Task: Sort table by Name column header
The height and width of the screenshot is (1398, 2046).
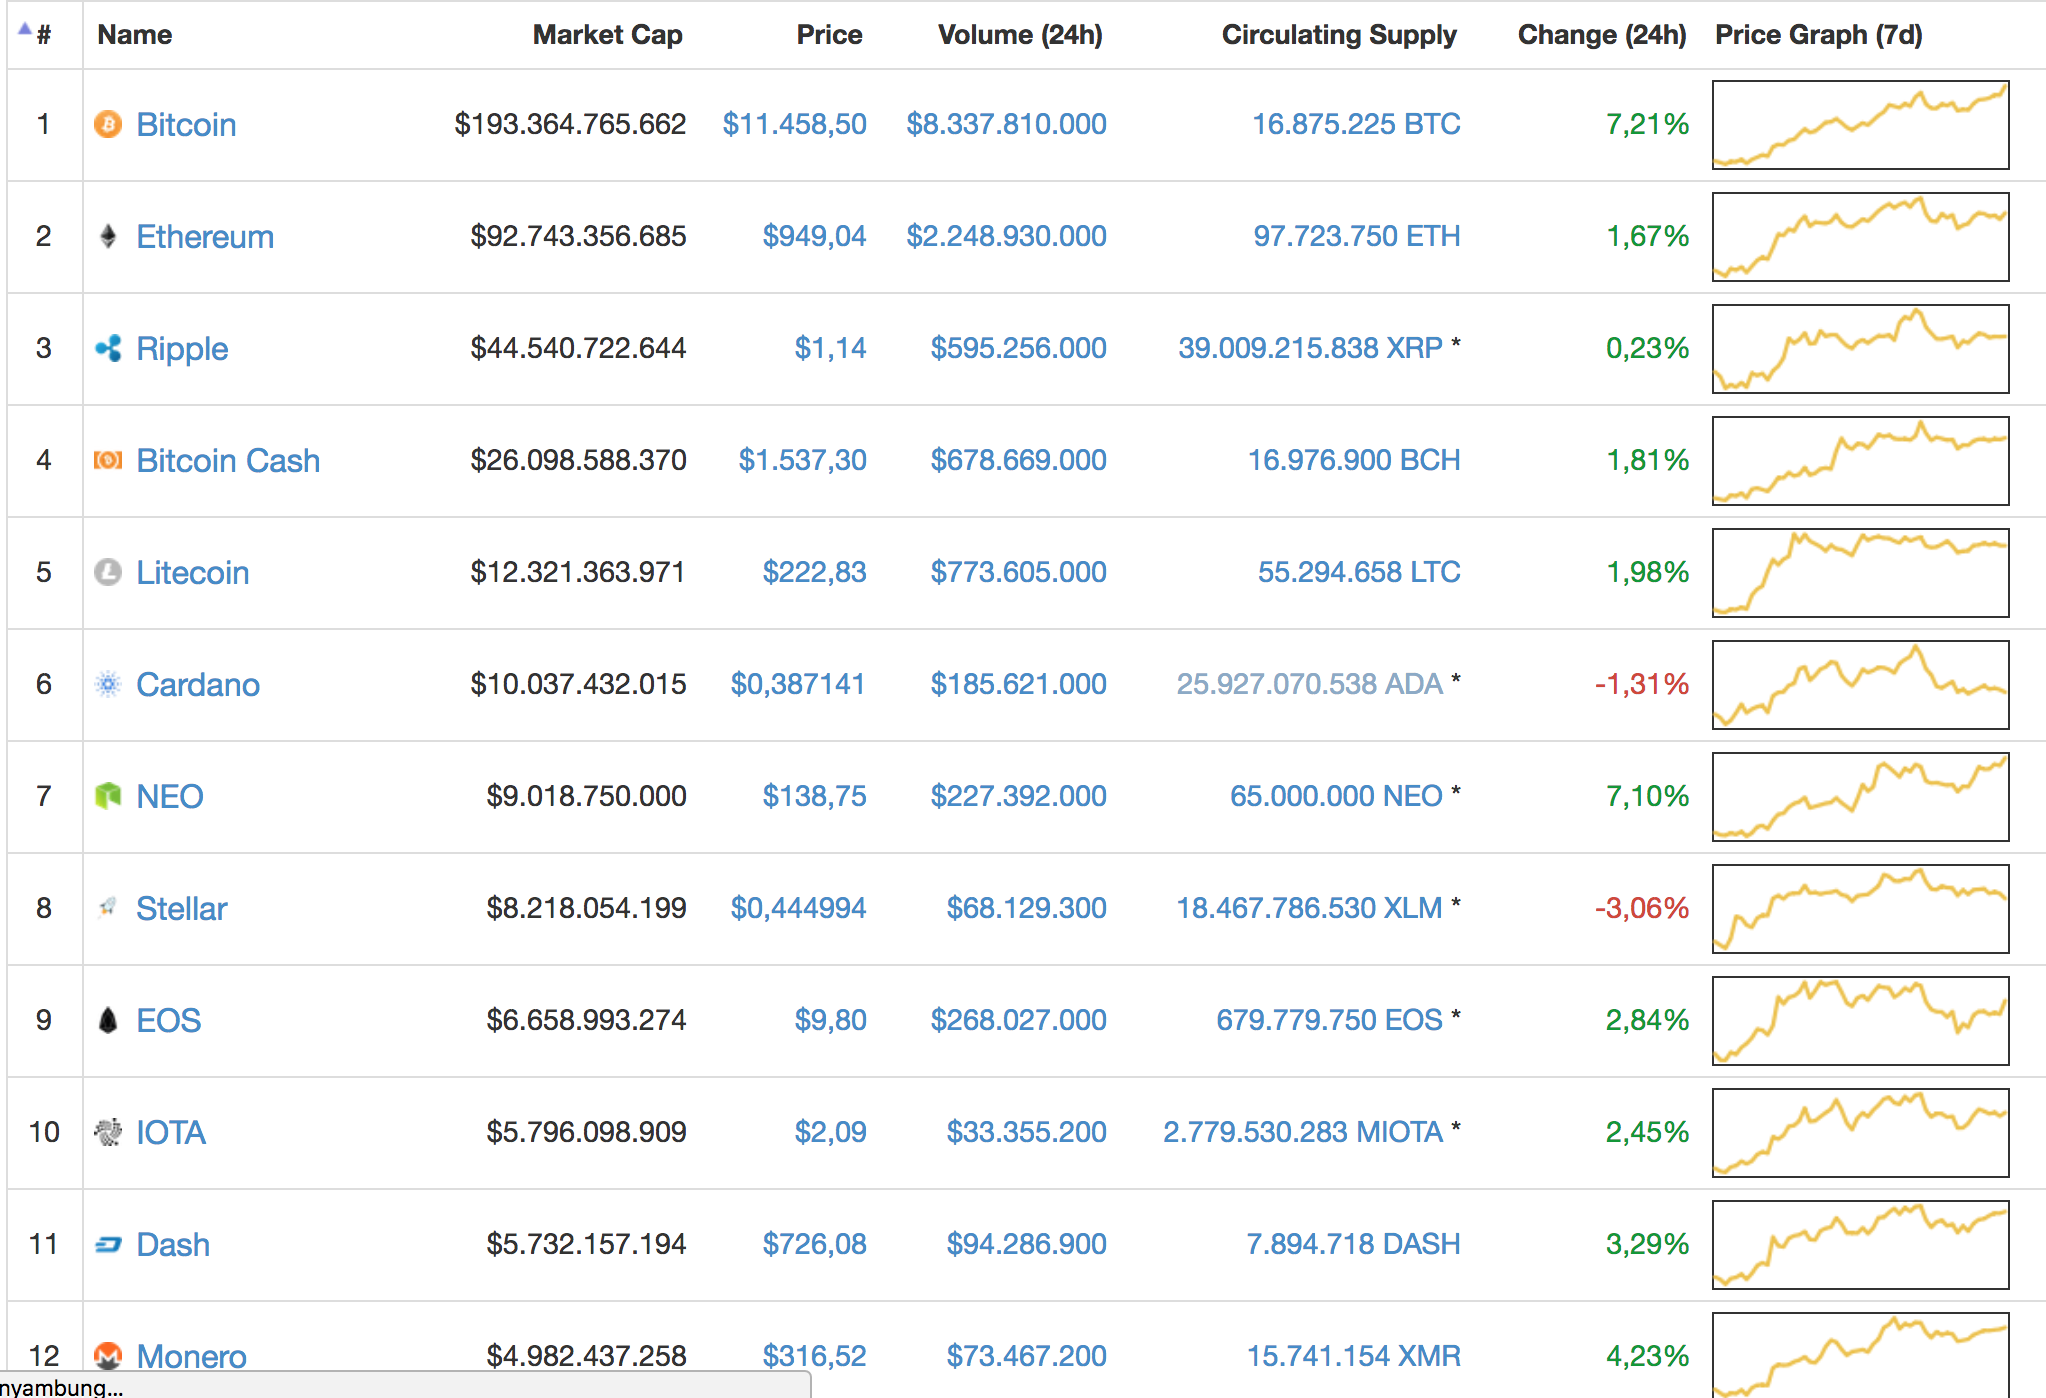Action: point(135,35)
